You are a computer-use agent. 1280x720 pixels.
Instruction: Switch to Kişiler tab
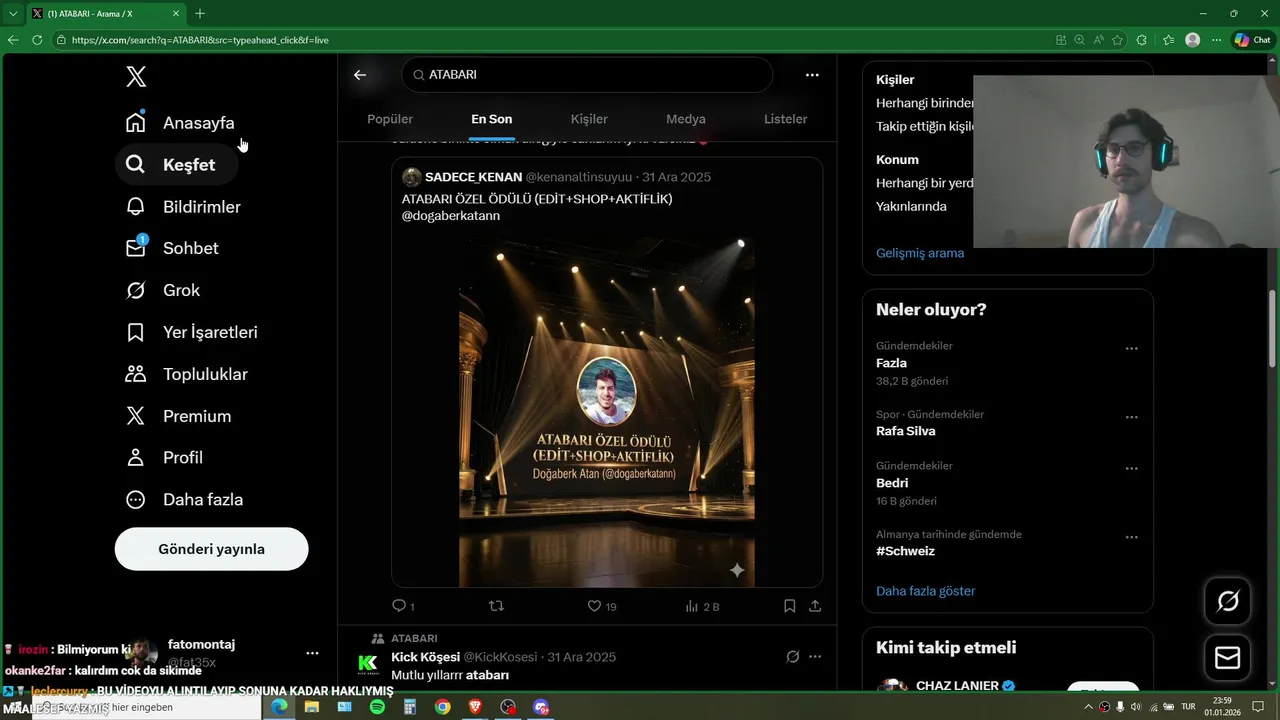(589, 119)
